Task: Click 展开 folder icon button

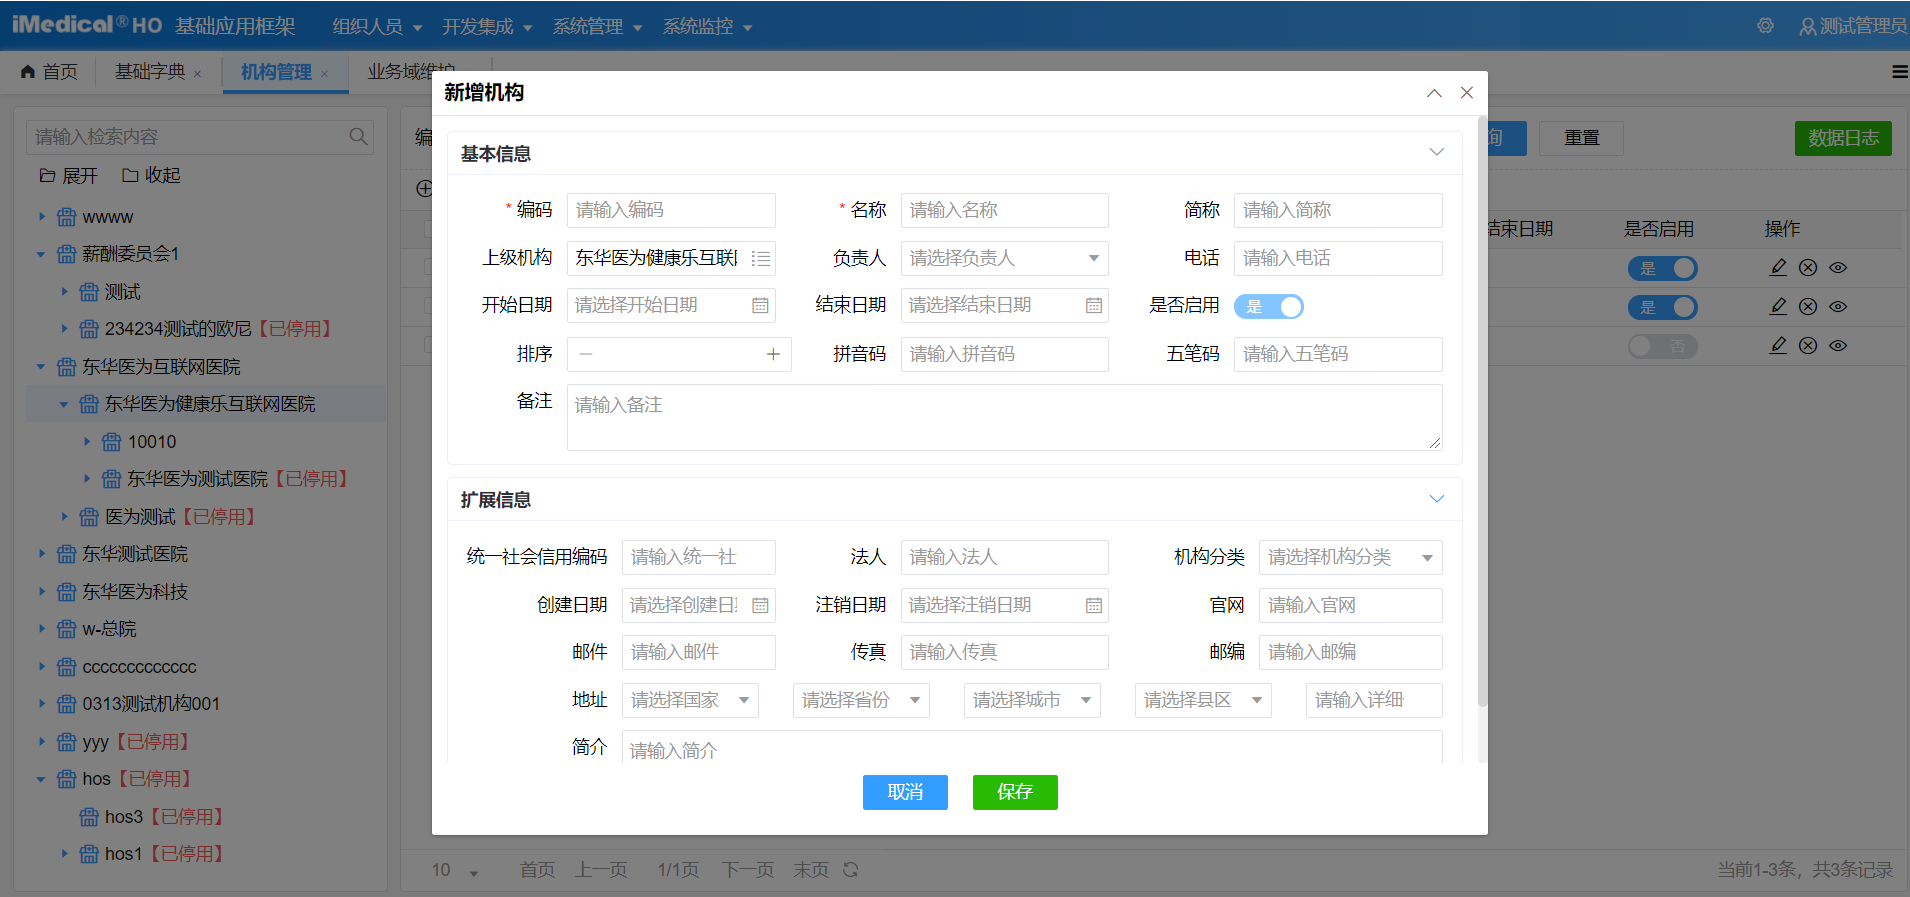Action: point(68,176)
